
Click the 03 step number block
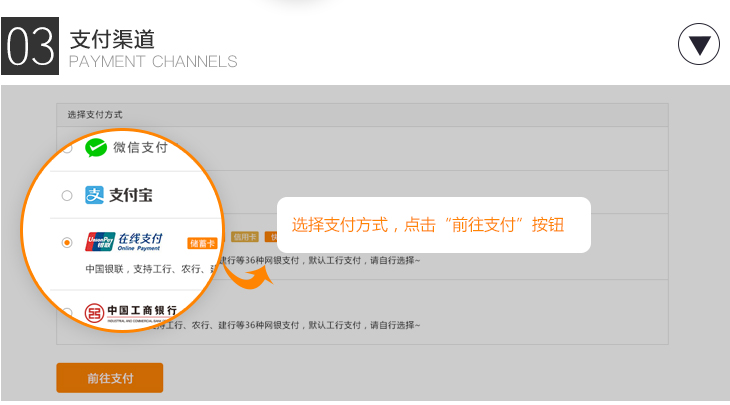pos(30,46)
